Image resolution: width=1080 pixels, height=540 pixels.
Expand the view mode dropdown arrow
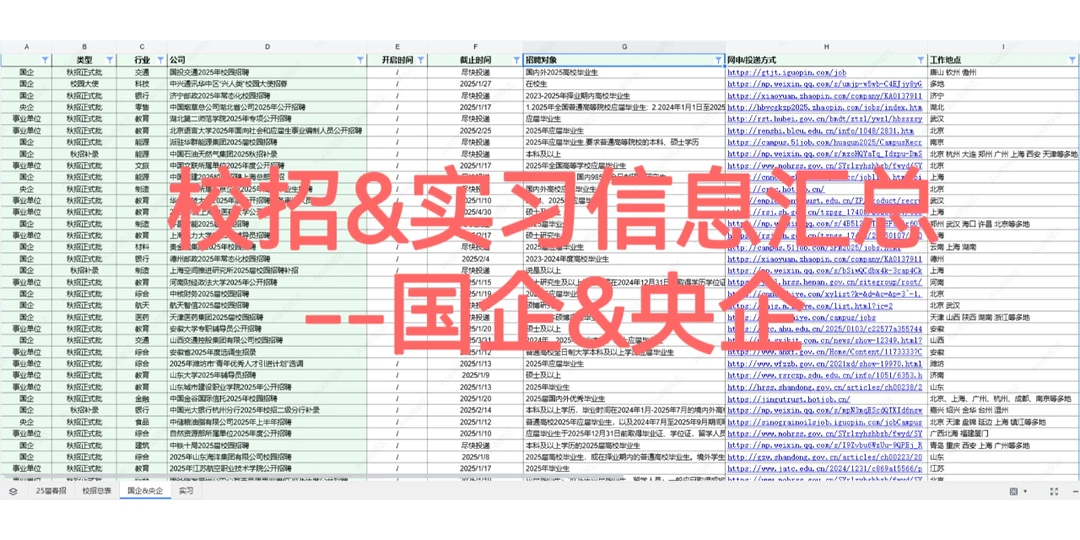click(1026, 491)
